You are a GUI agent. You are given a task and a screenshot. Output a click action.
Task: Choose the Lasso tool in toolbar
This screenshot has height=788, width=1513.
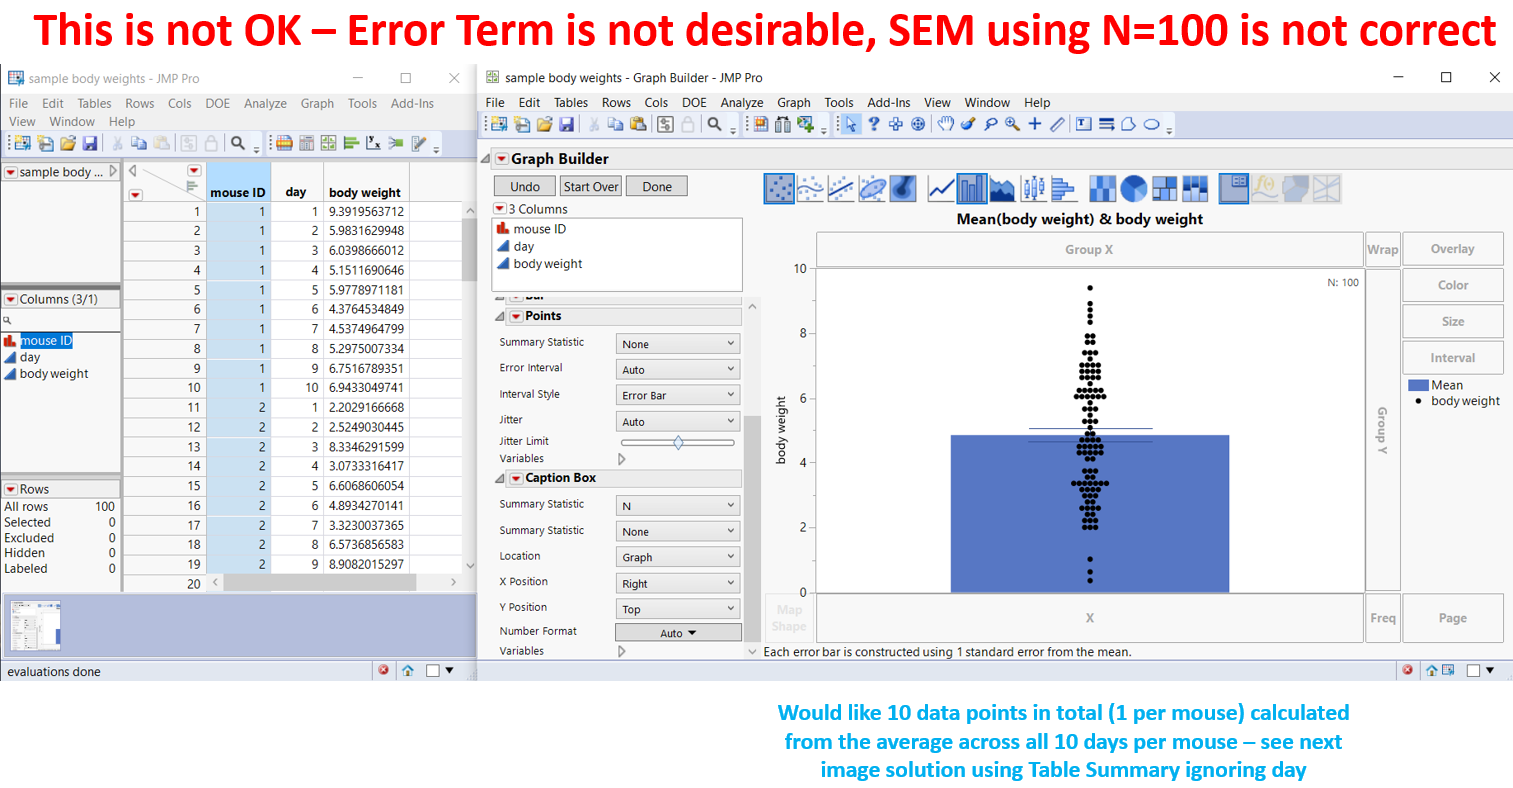tap(990, 124)
